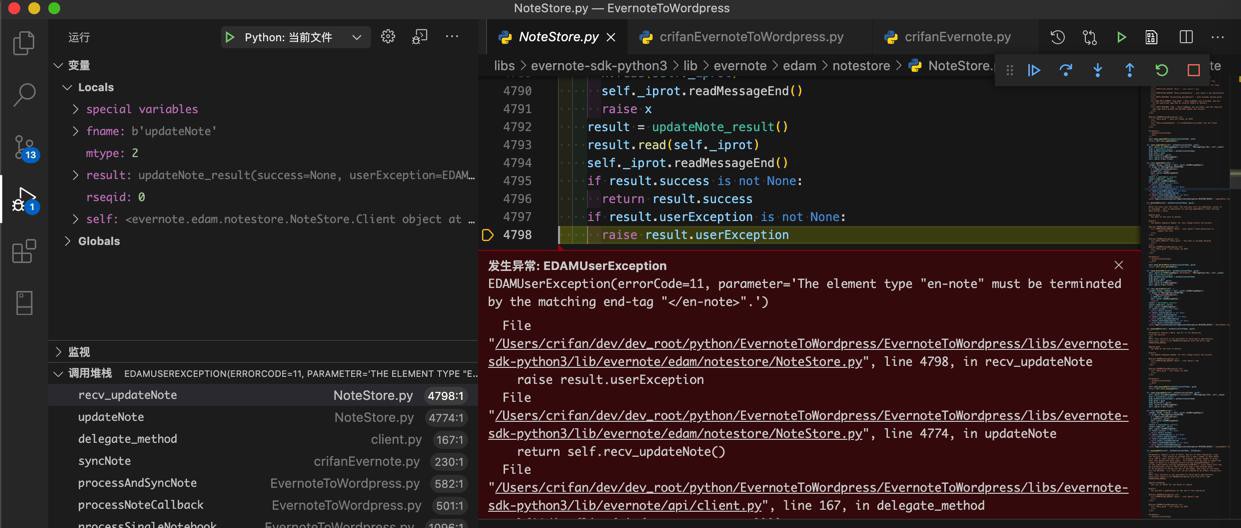Viewport: 1241px width, 528px height.
Task: Open client.py line 167 traceback link
Action: (808, 496)
